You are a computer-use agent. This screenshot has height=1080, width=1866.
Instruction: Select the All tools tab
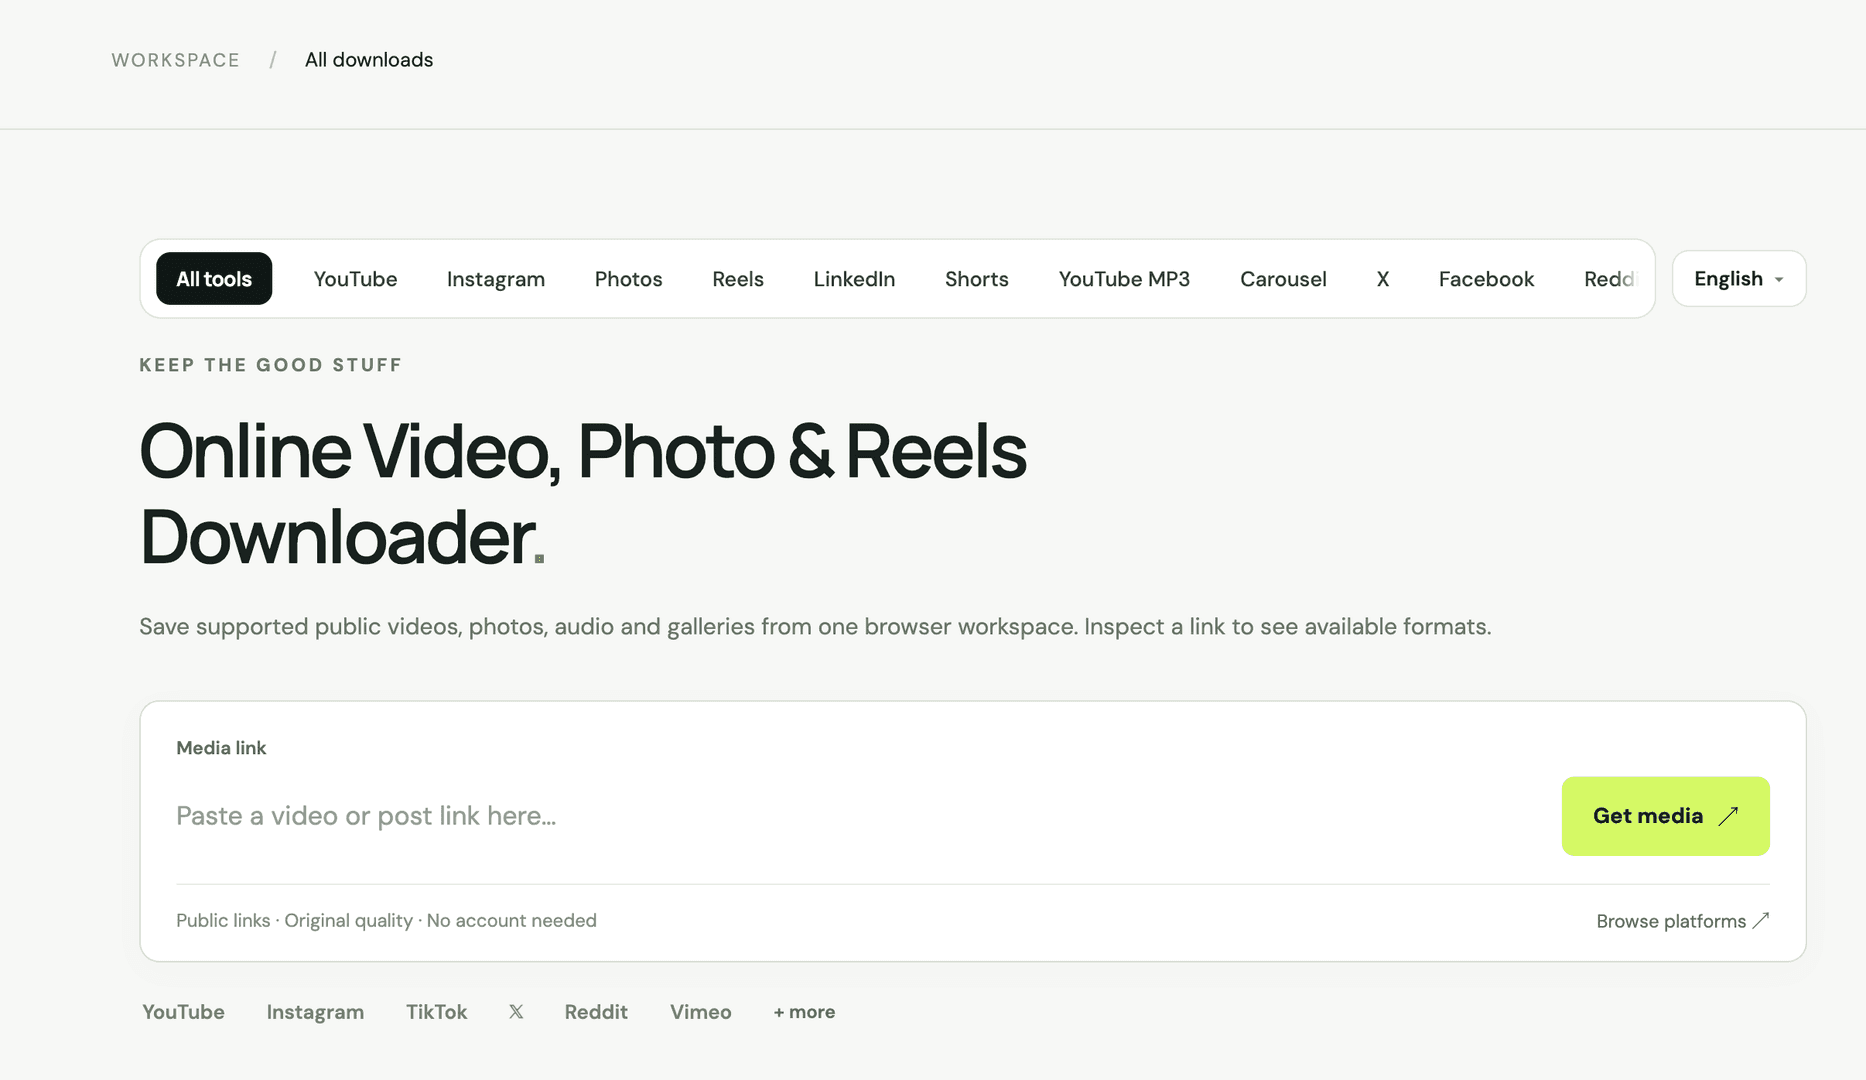pyautogui.click(x=214, y=279)
